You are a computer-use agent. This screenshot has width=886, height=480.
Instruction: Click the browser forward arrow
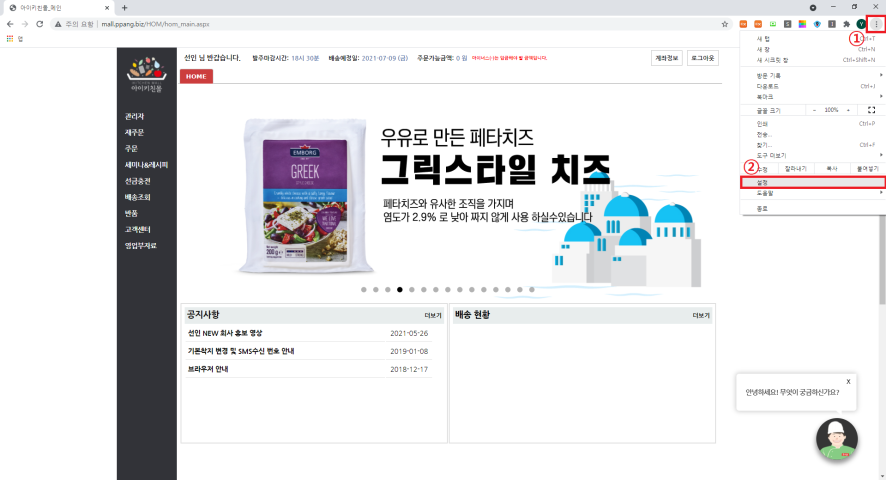(25, 24)
